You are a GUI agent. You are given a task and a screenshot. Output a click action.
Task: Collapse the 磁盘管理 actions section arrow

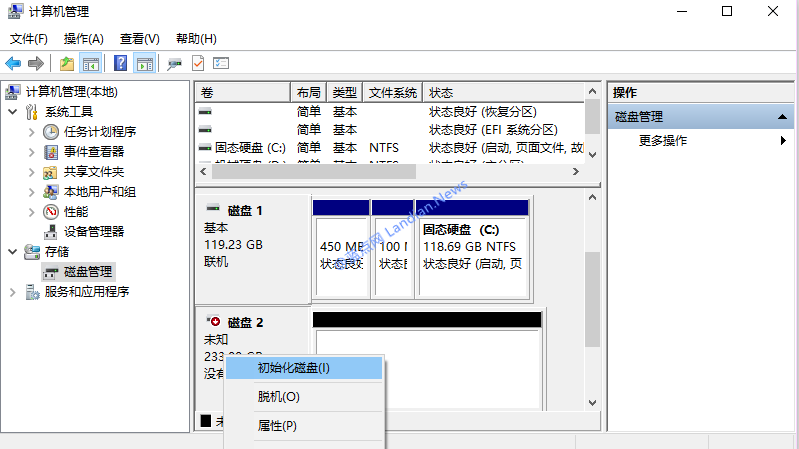(782, 117)
